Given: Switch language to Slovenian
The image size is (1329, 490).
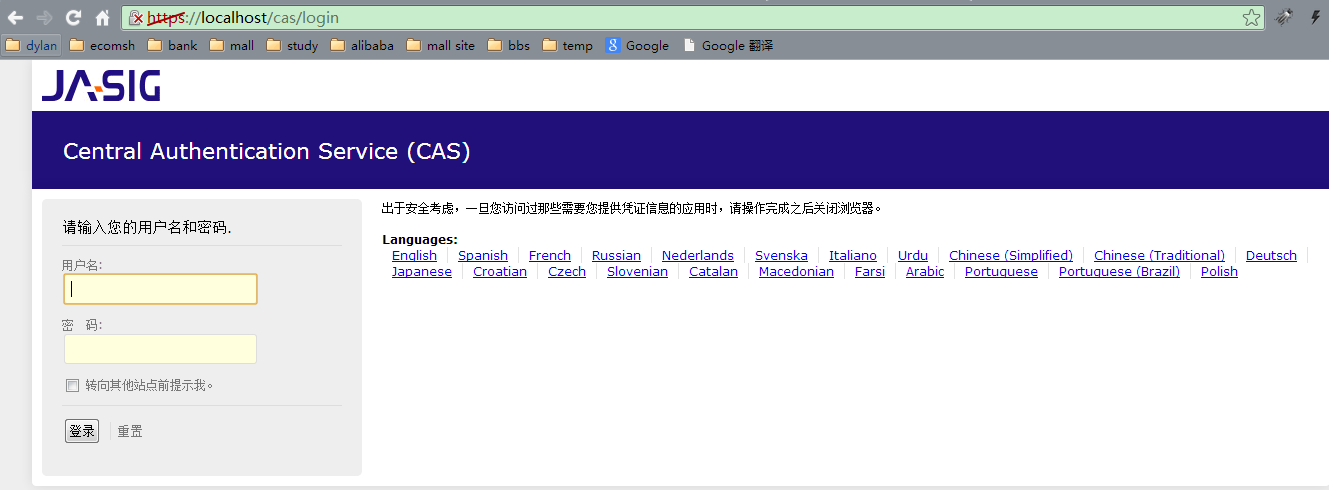Looking at the screenshot, I should pyautogui.click(x=637, y=271).
